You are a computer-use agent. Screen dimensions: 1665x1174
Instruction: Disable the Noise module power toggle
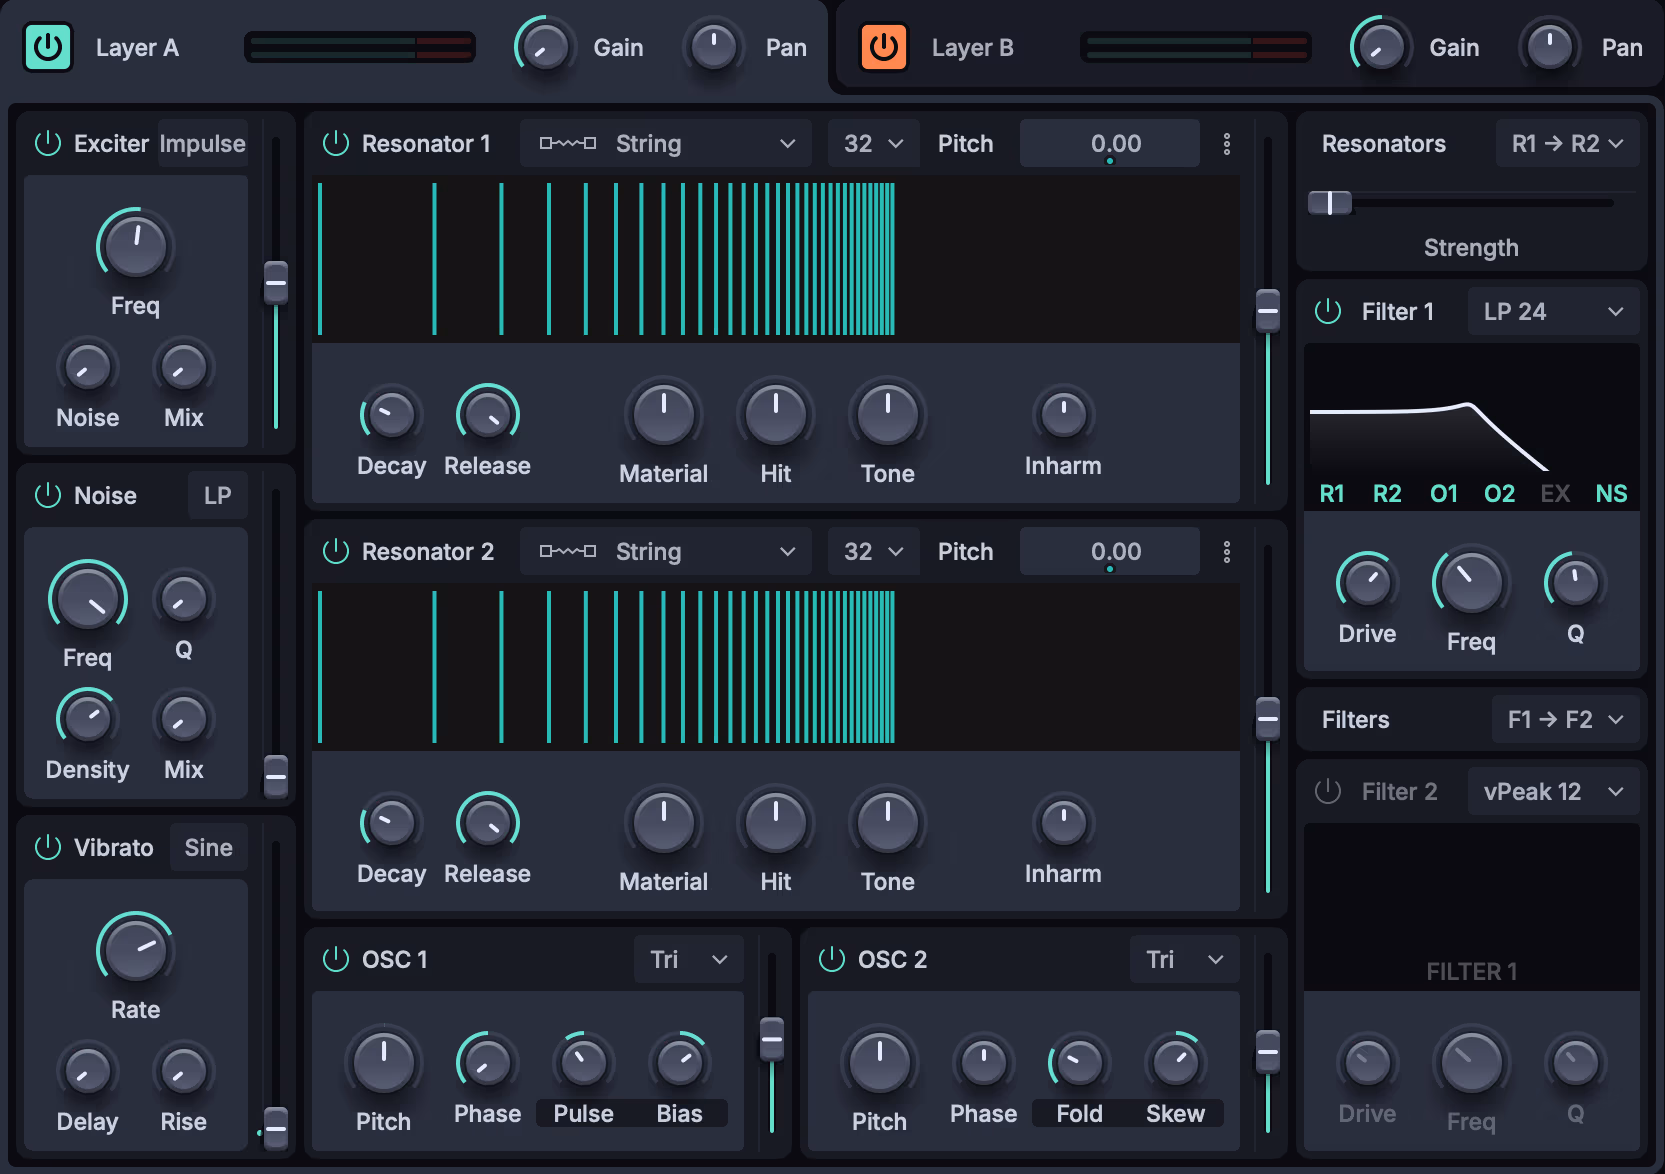(48, 496)
